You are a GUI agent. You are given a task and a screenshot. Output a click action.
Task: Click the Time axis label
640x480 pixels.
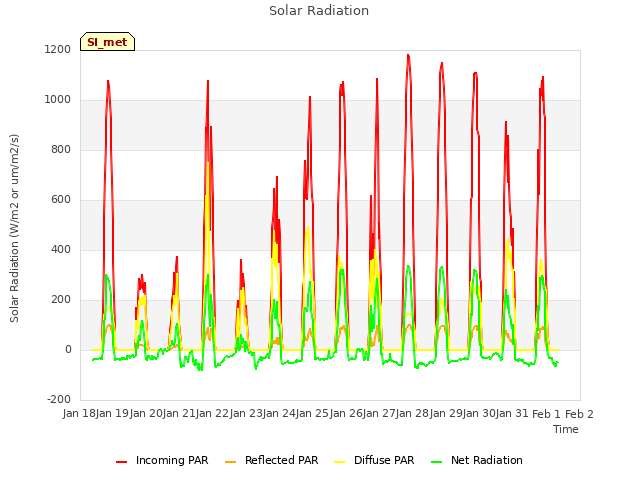tap(566, 429)
